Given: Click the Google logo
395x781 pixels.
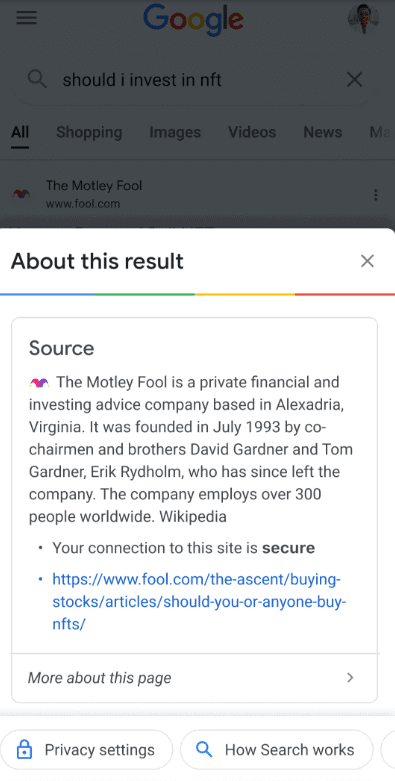Looking at the screenshot, I should pos(193,20).
